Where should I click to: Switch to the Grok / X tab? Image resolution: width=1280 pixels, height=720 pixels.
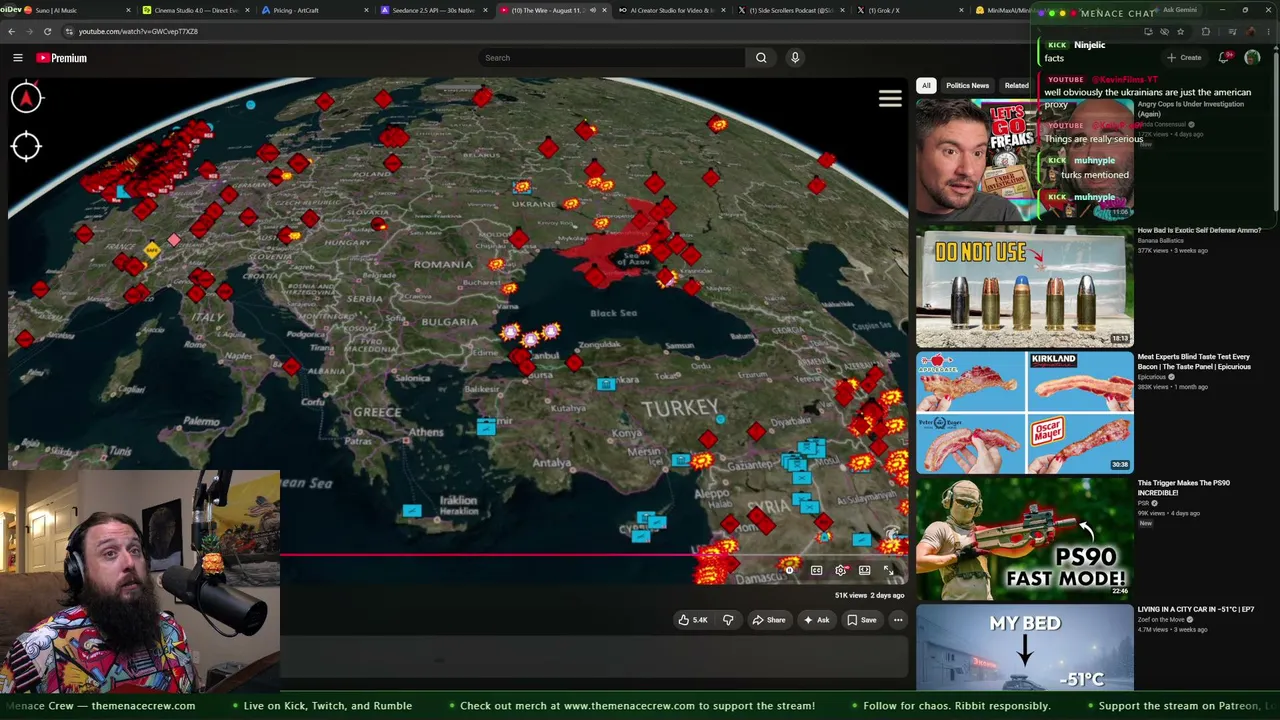910,10
